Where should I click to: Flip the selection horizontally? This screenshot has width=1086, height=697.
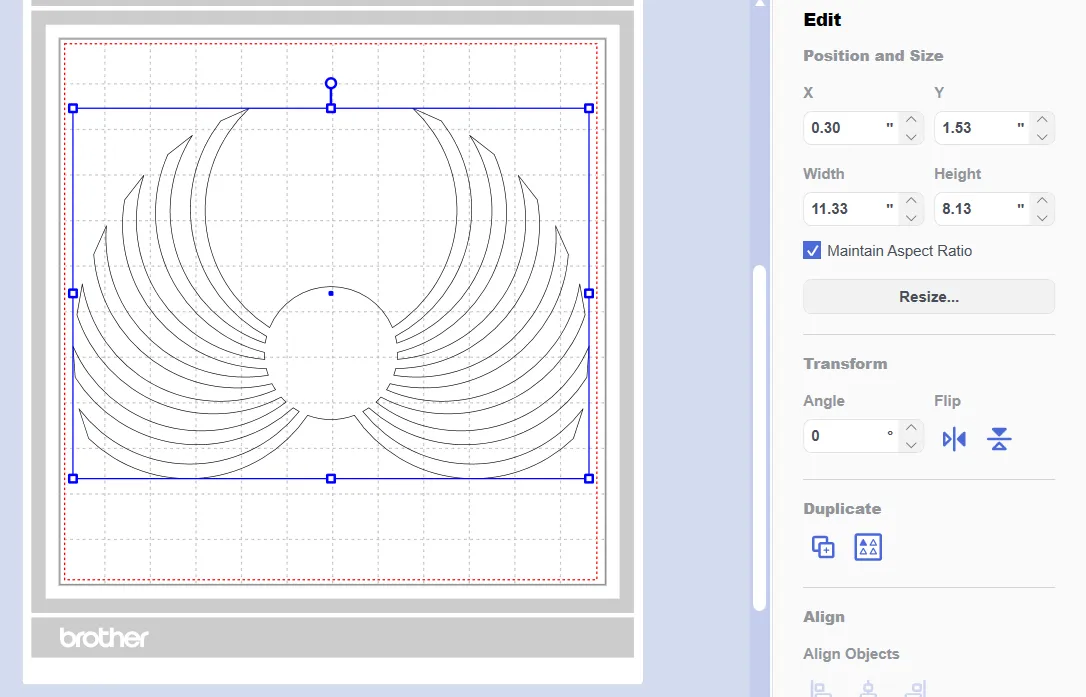point(954,439)
